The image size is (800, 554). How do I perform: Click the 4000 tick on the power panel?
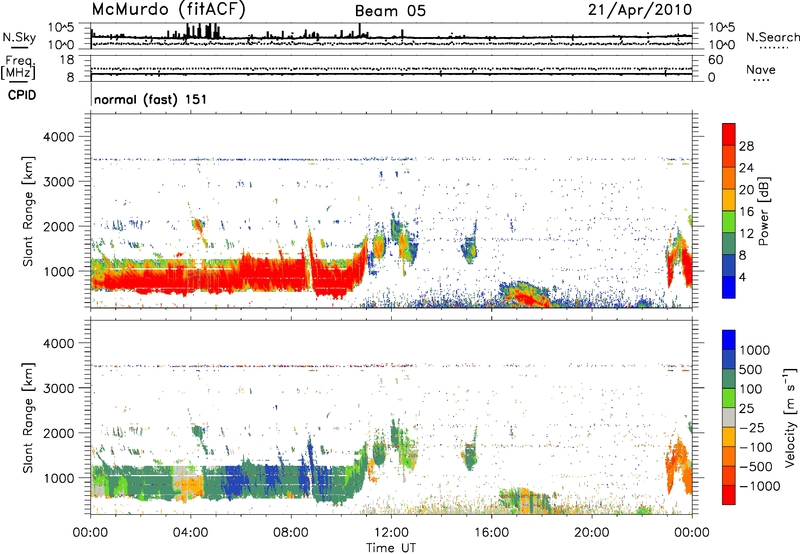[x=59, y=137]
